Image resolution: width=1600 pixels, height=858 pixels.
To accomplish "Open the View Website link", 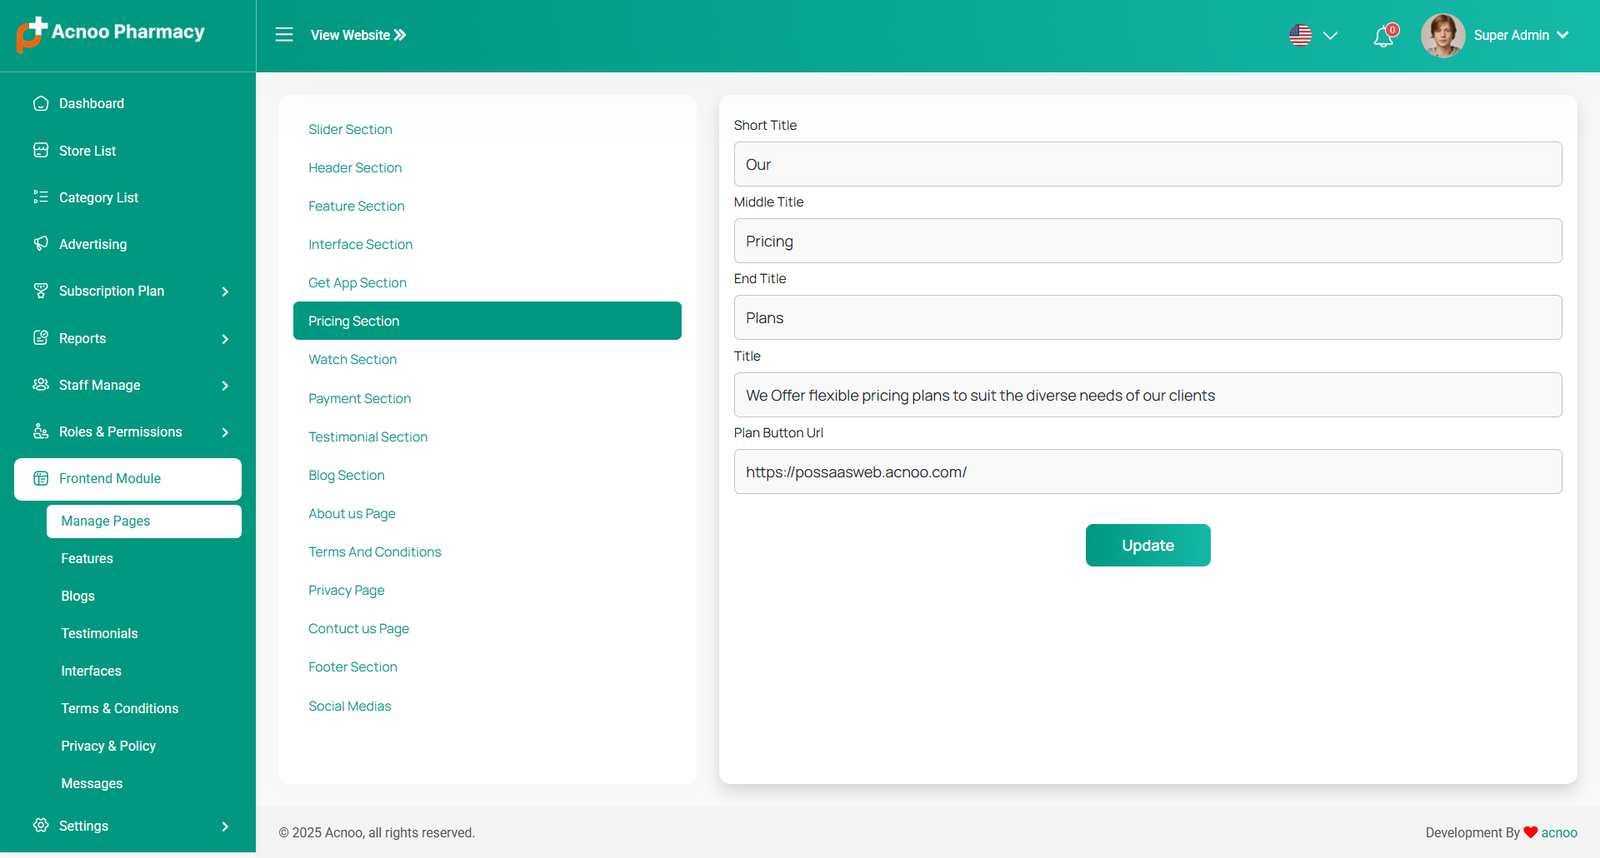I will click(x=358, y=35).
